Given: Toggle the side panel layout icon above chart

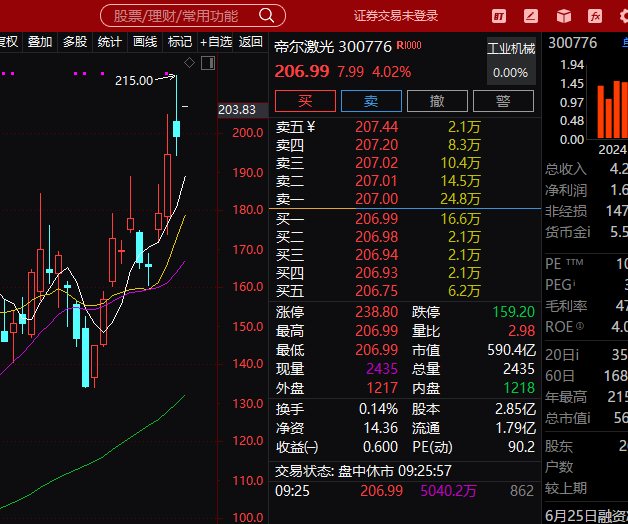Looking at the screenshot, I should coord(208,63).
